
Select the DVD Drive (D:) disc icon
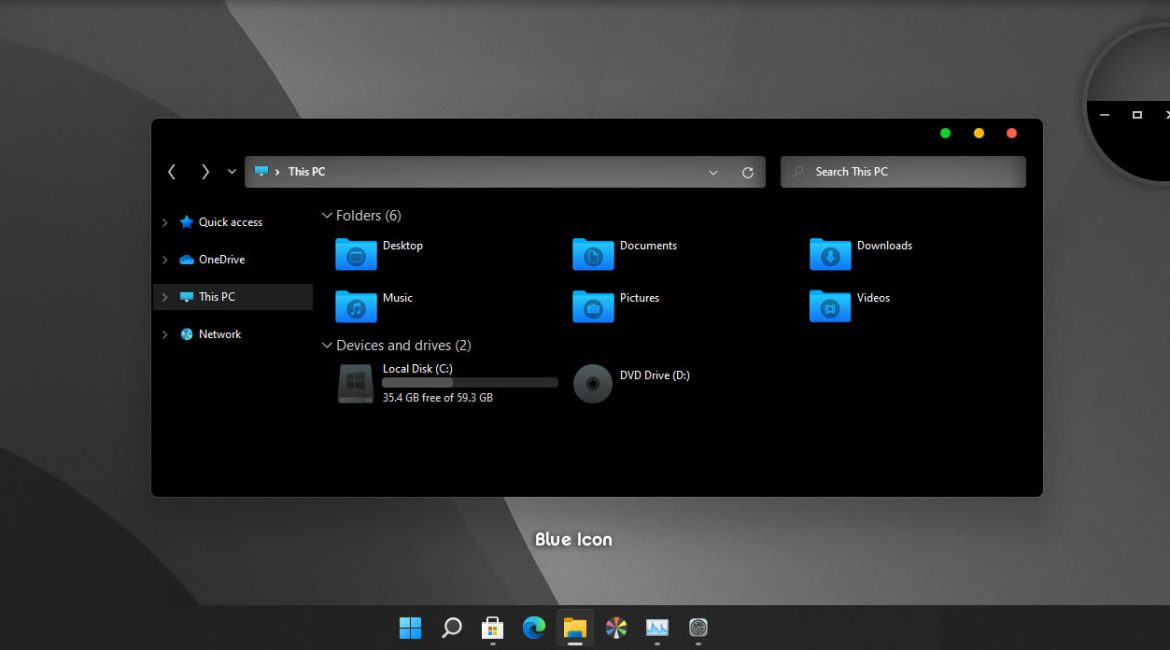(592, 384)
